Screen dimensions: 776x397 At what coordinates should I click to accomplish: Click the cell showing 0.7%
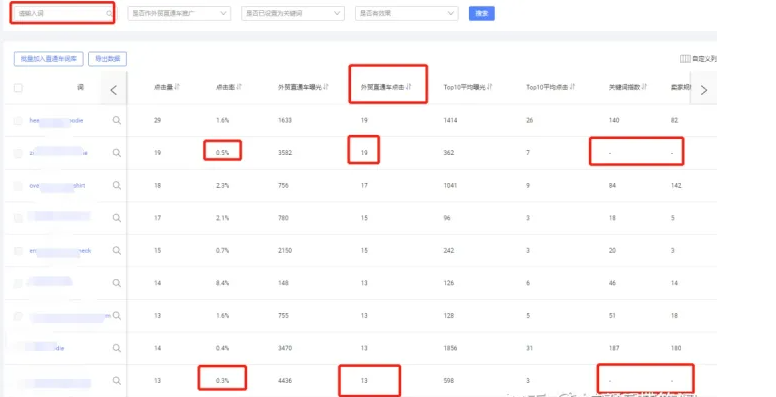(x=222, y=250)
